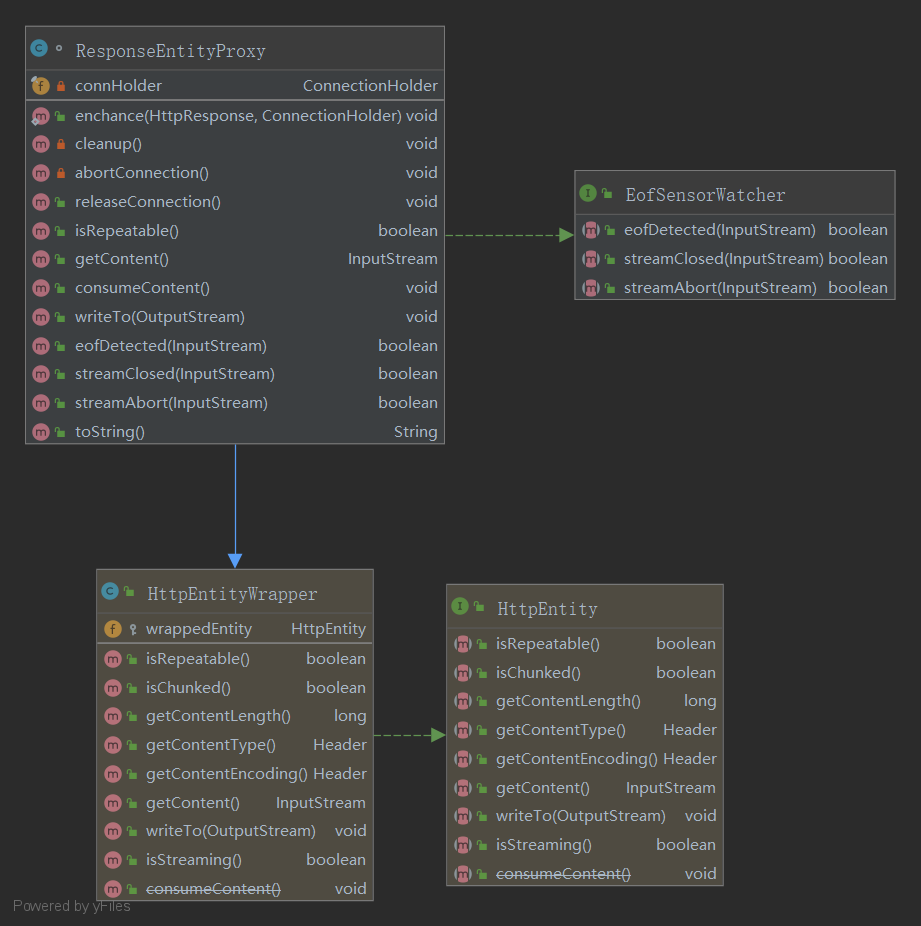Screen dimensions: 921x926
Task: Click the method icon of enchance(HttpResponse, ConnectionHolder)
Action: click(x=41, y=116)
